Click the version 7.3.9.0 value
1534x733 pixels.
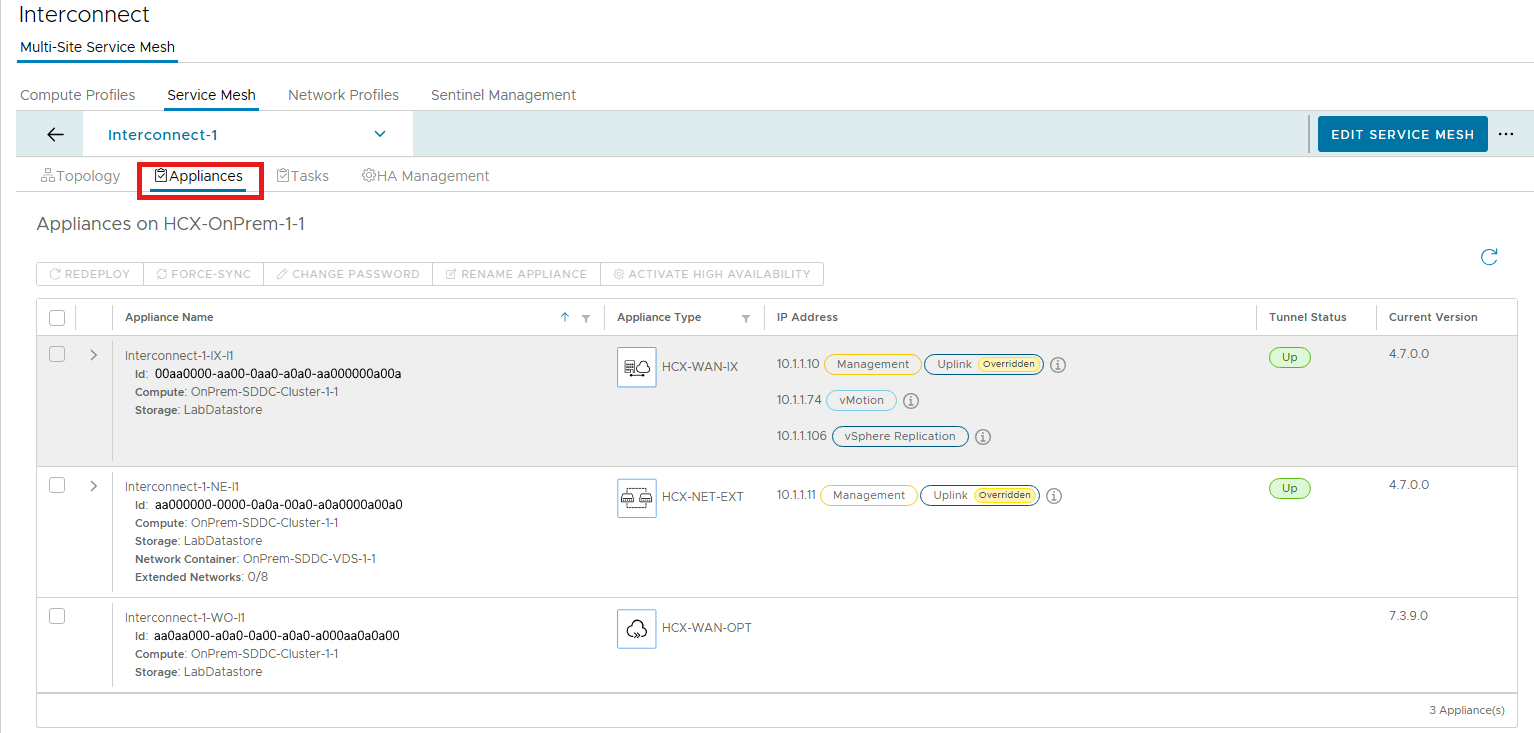1408,615
